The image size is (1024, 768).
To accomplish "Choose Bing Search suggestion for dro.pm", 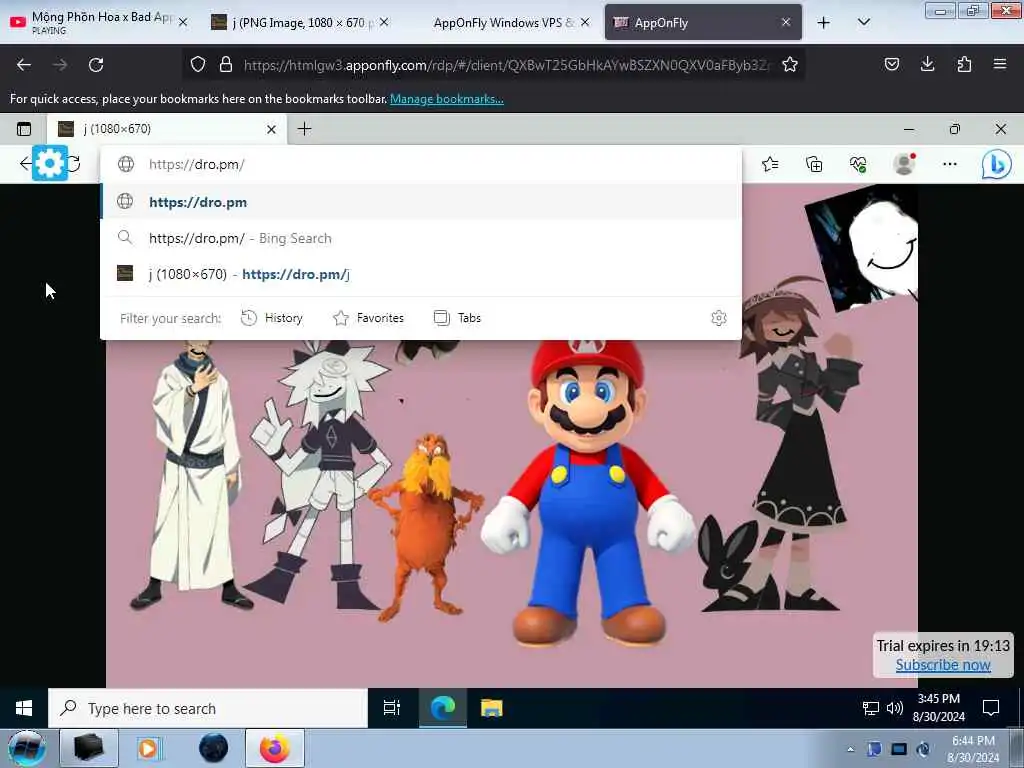I will click(x=421, y=238).
